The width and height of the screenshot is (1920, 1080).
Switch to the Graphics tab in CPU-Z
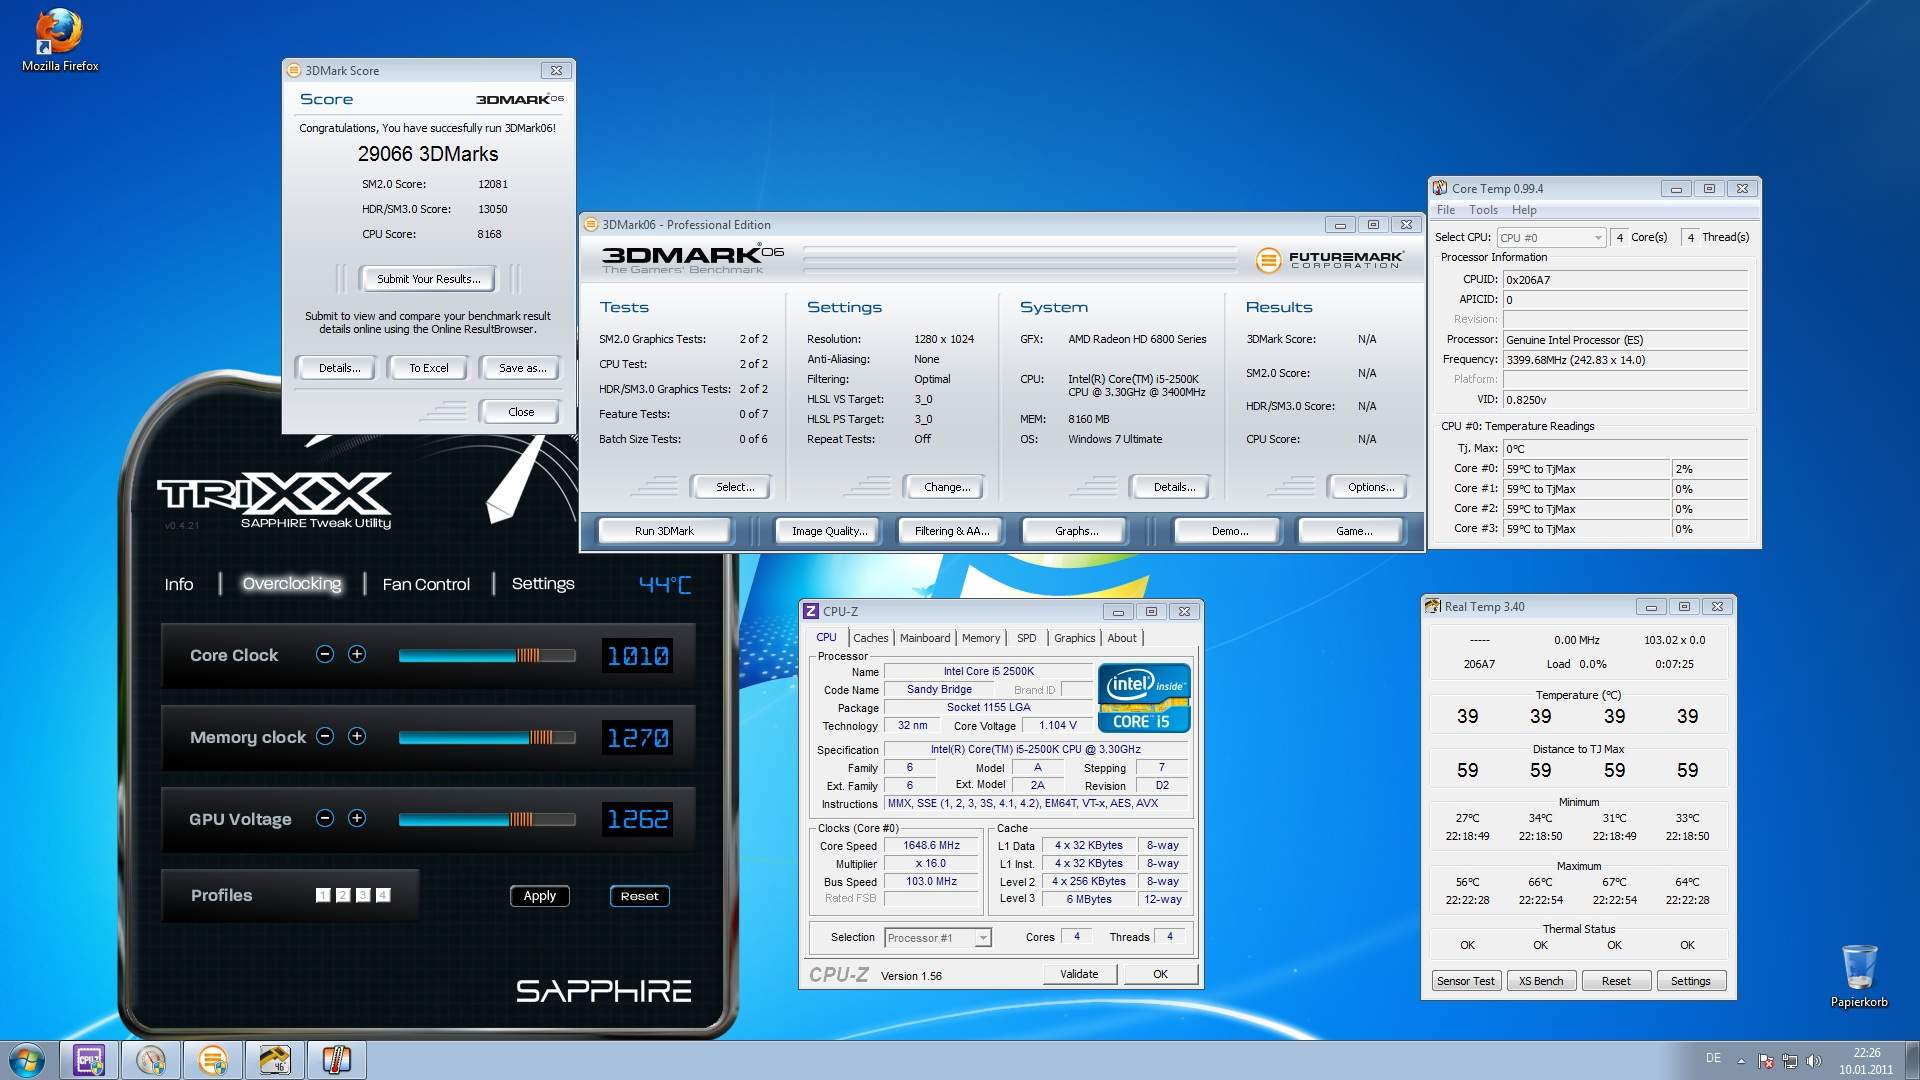[1075, 638]
